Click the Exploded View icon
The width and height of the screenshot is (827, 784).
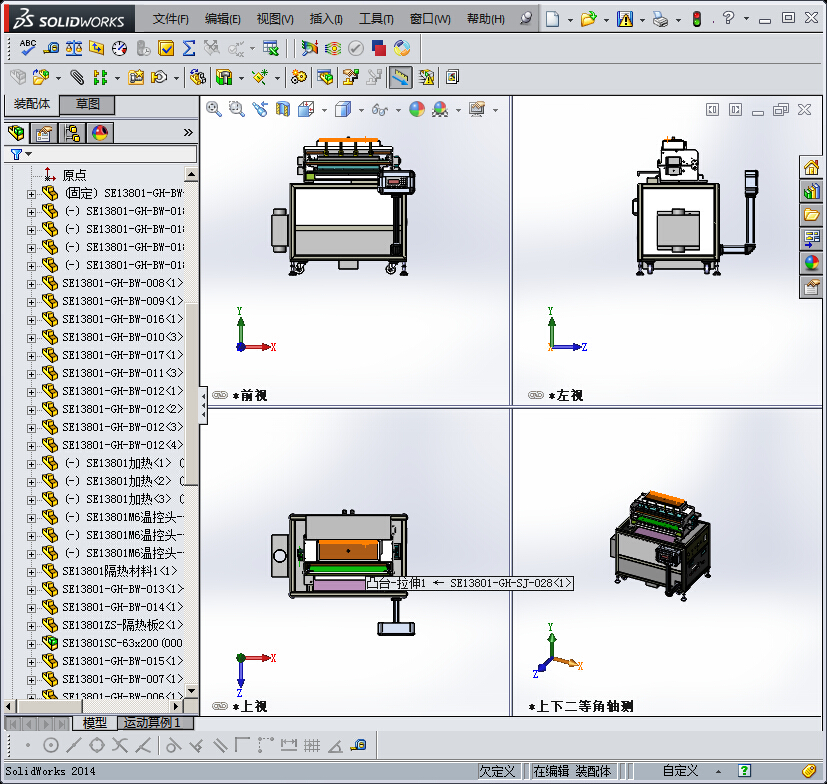coord(350,78)
